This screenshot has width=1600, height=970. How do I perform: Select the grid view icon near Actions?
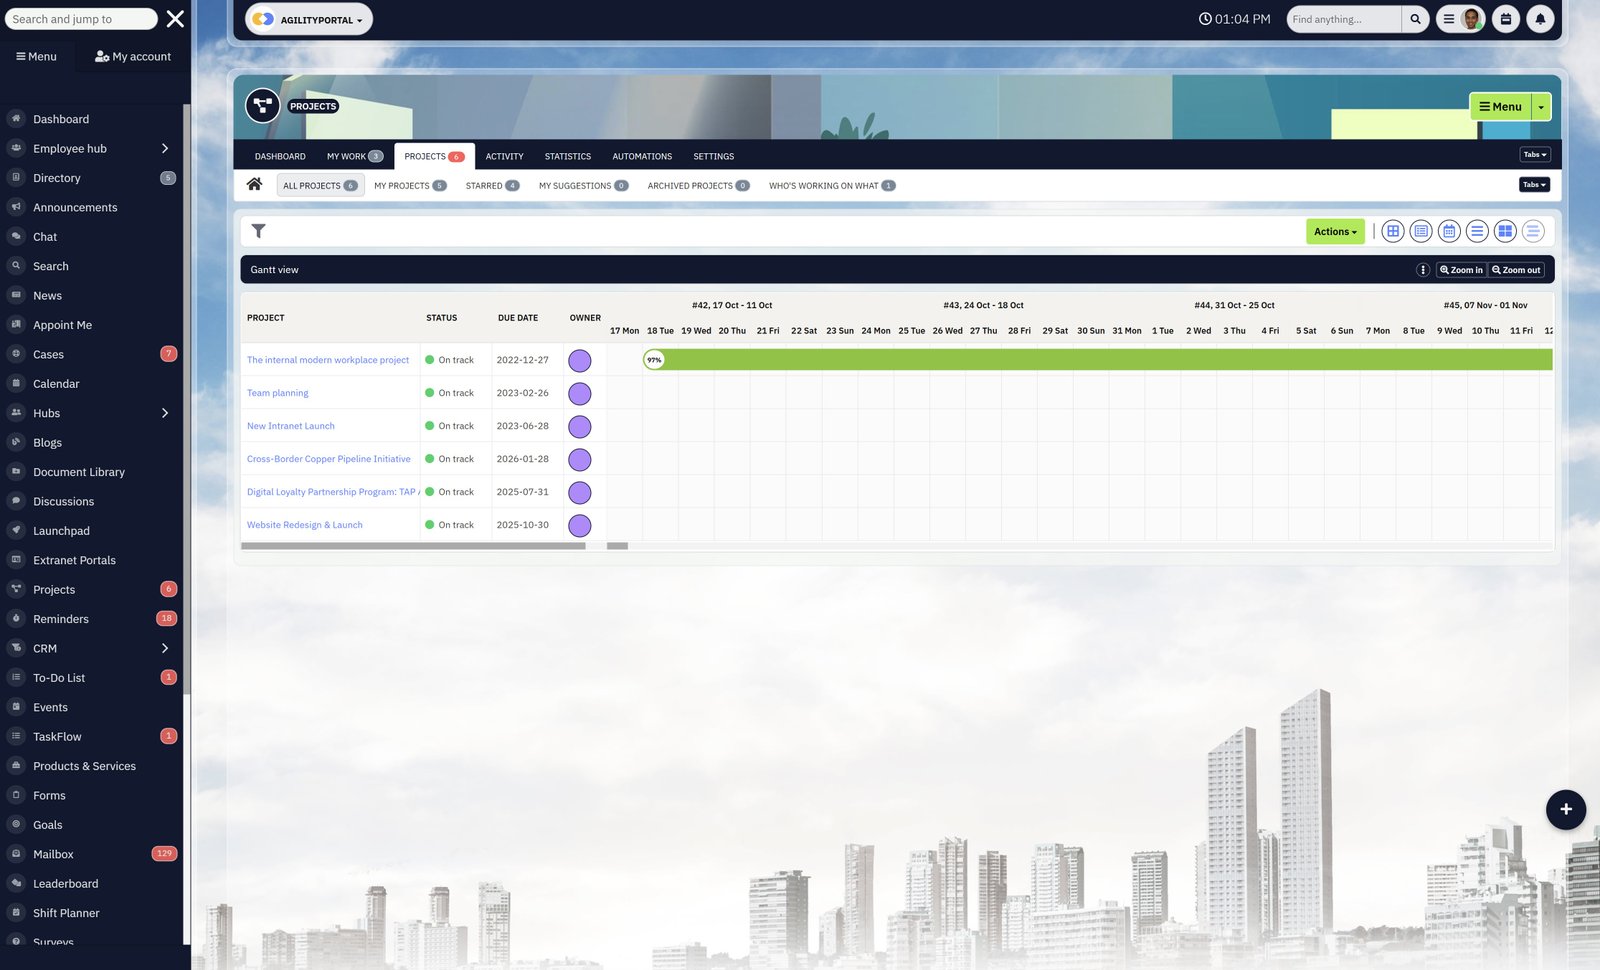pyautogui.click(x=1393, y=231)
